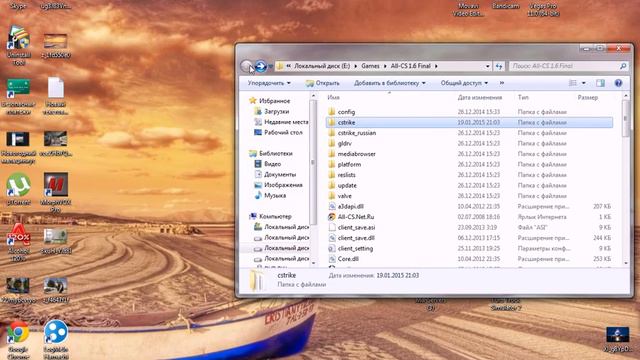The image size is (640, 360).
Task: Select the 'client_setting' config file
Action: coord(355,248)
